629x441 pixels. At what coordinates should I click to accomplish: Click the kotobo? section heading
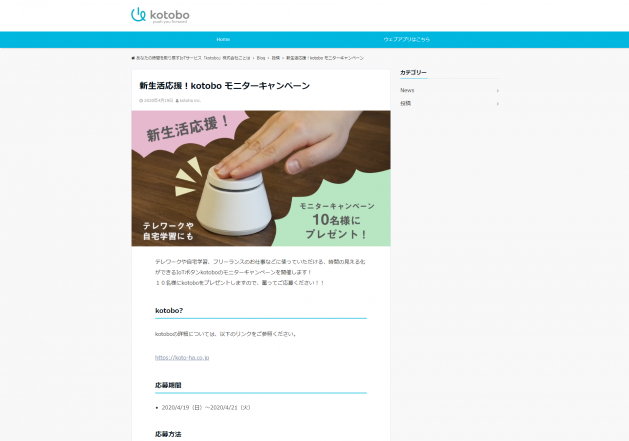coord(169,311)
